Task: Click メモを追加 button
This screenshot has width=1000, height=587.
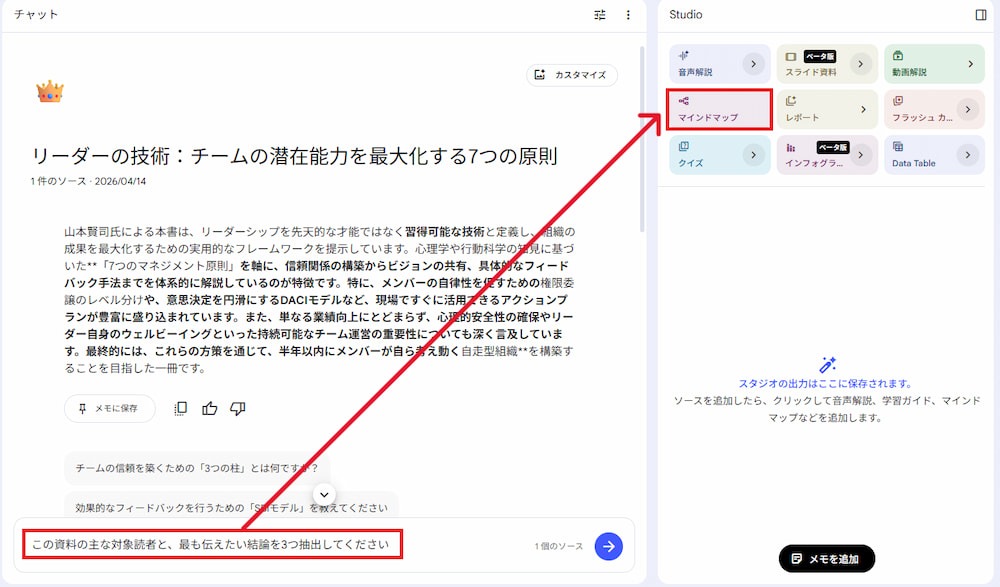Action: 827,559
